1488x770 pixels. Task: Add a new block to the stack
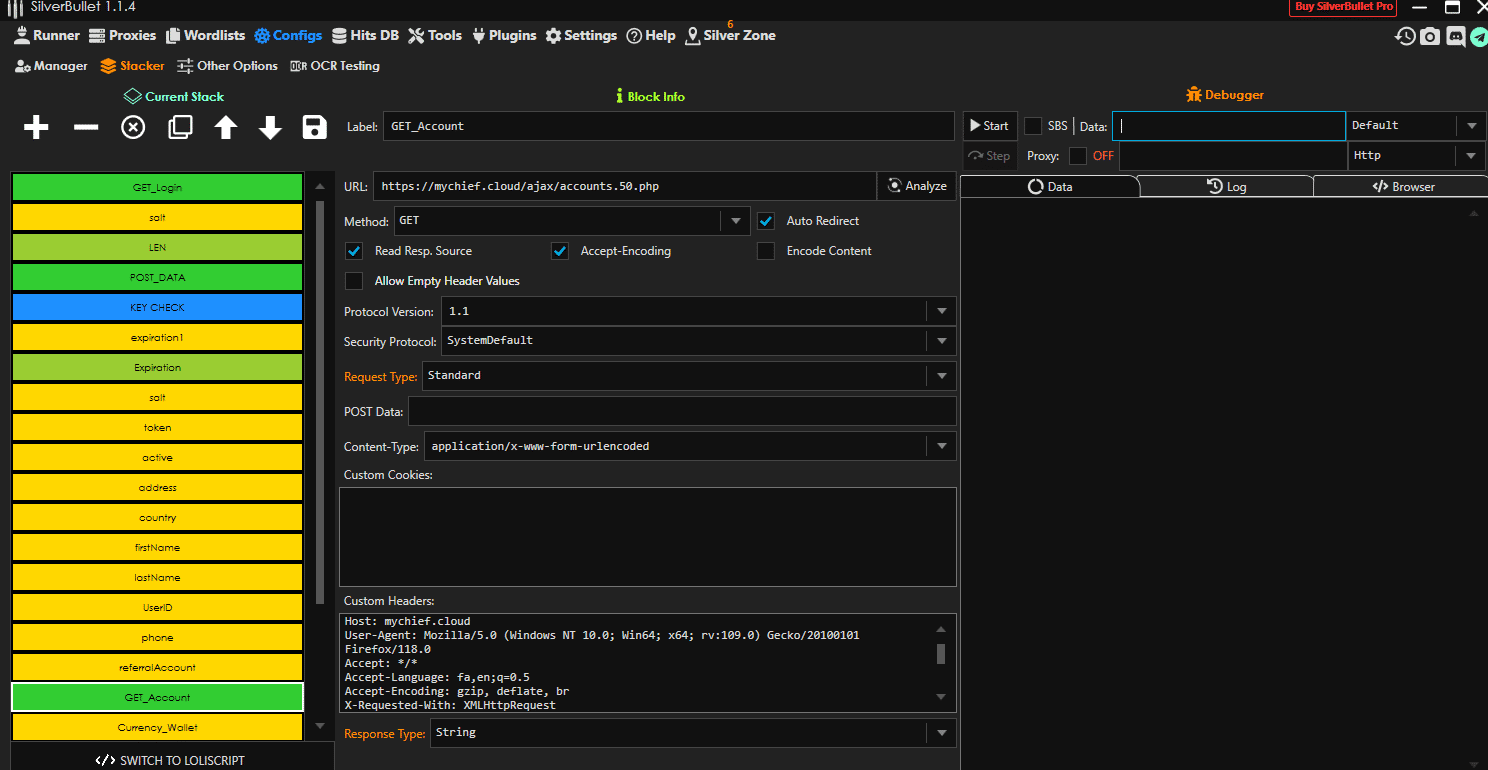click(x=36, y=128)
